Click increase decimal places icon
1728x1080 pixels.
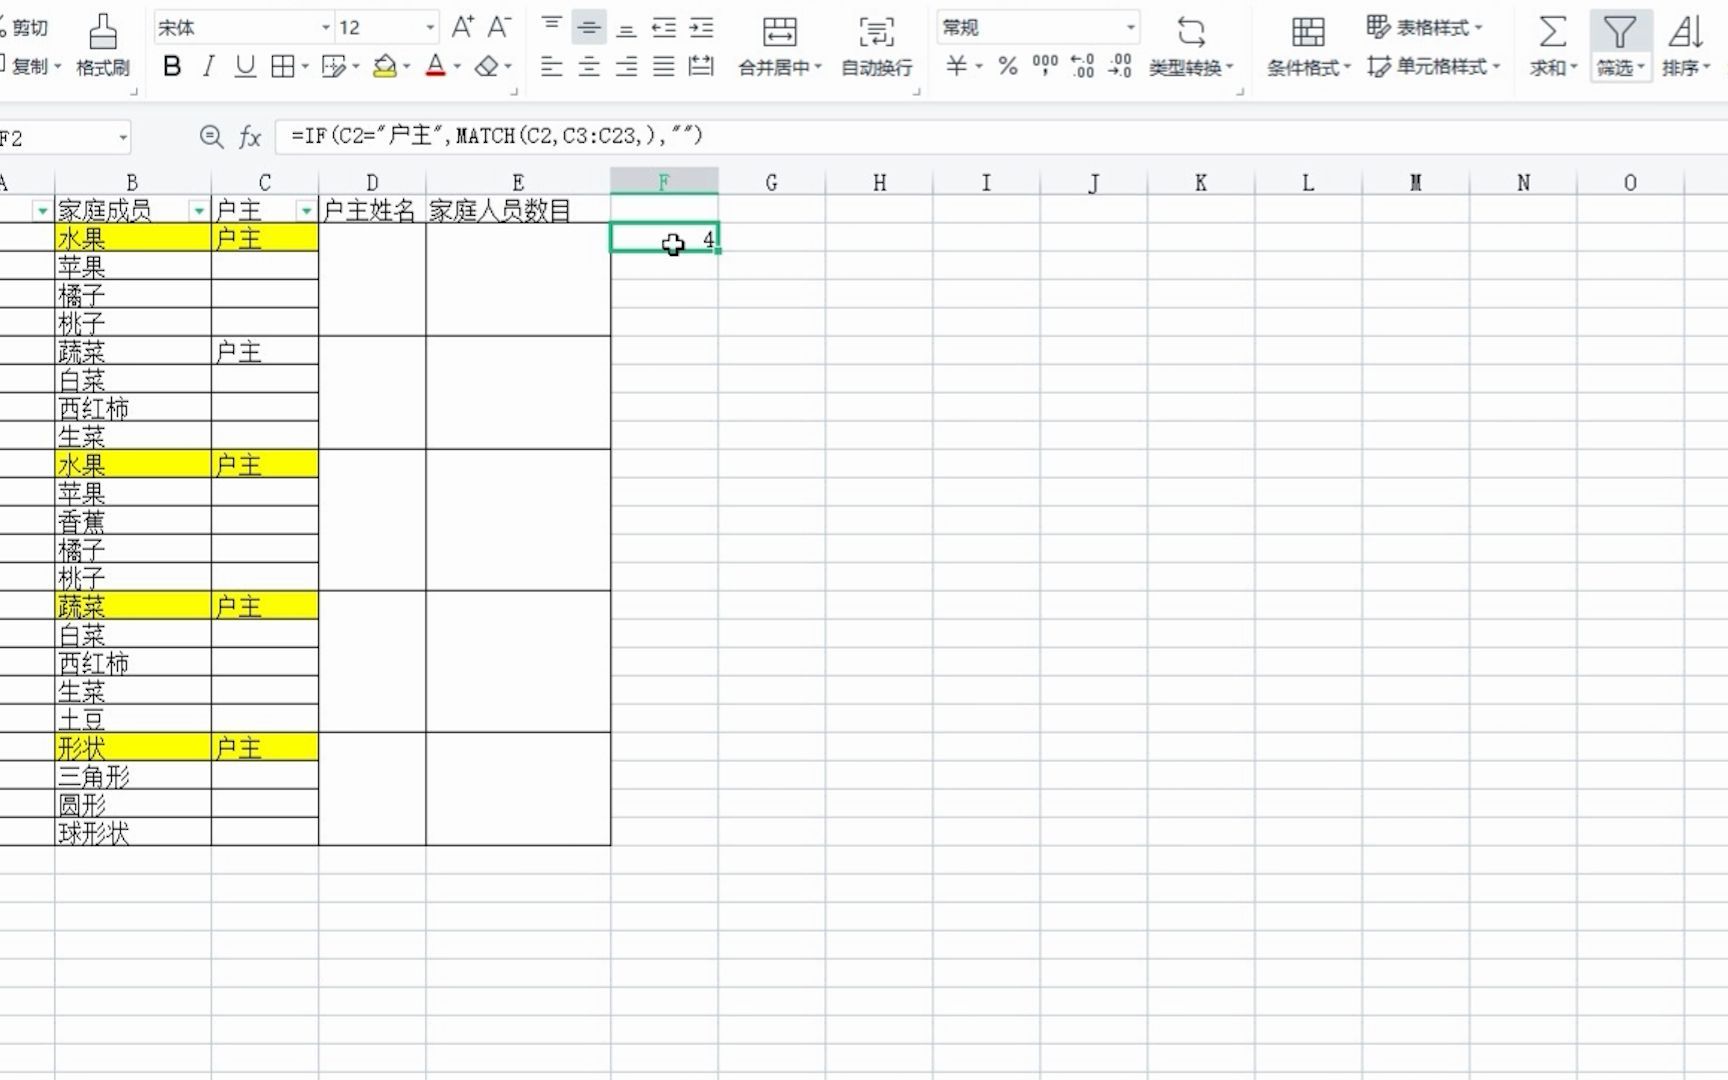coord(1083,67)
